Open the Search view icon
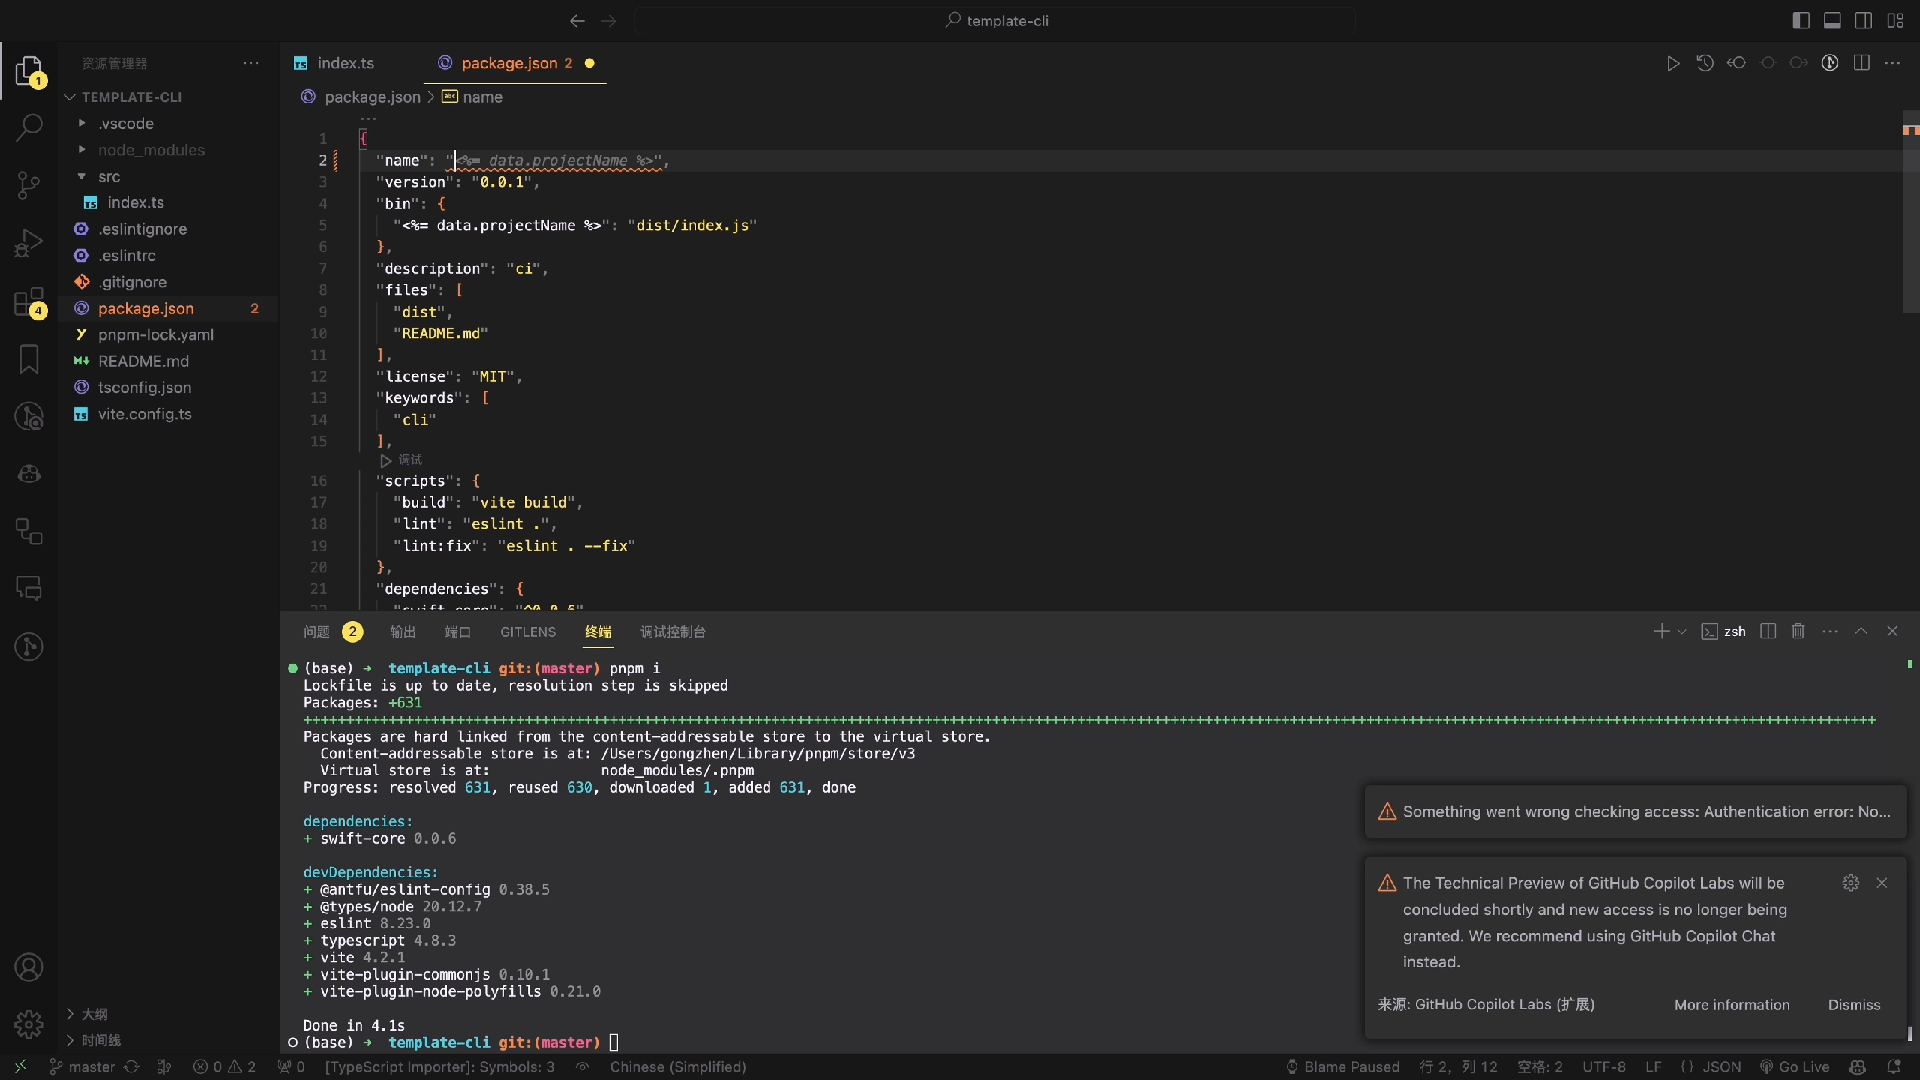Screen dimensions: 1920x1080 (29, 127)
